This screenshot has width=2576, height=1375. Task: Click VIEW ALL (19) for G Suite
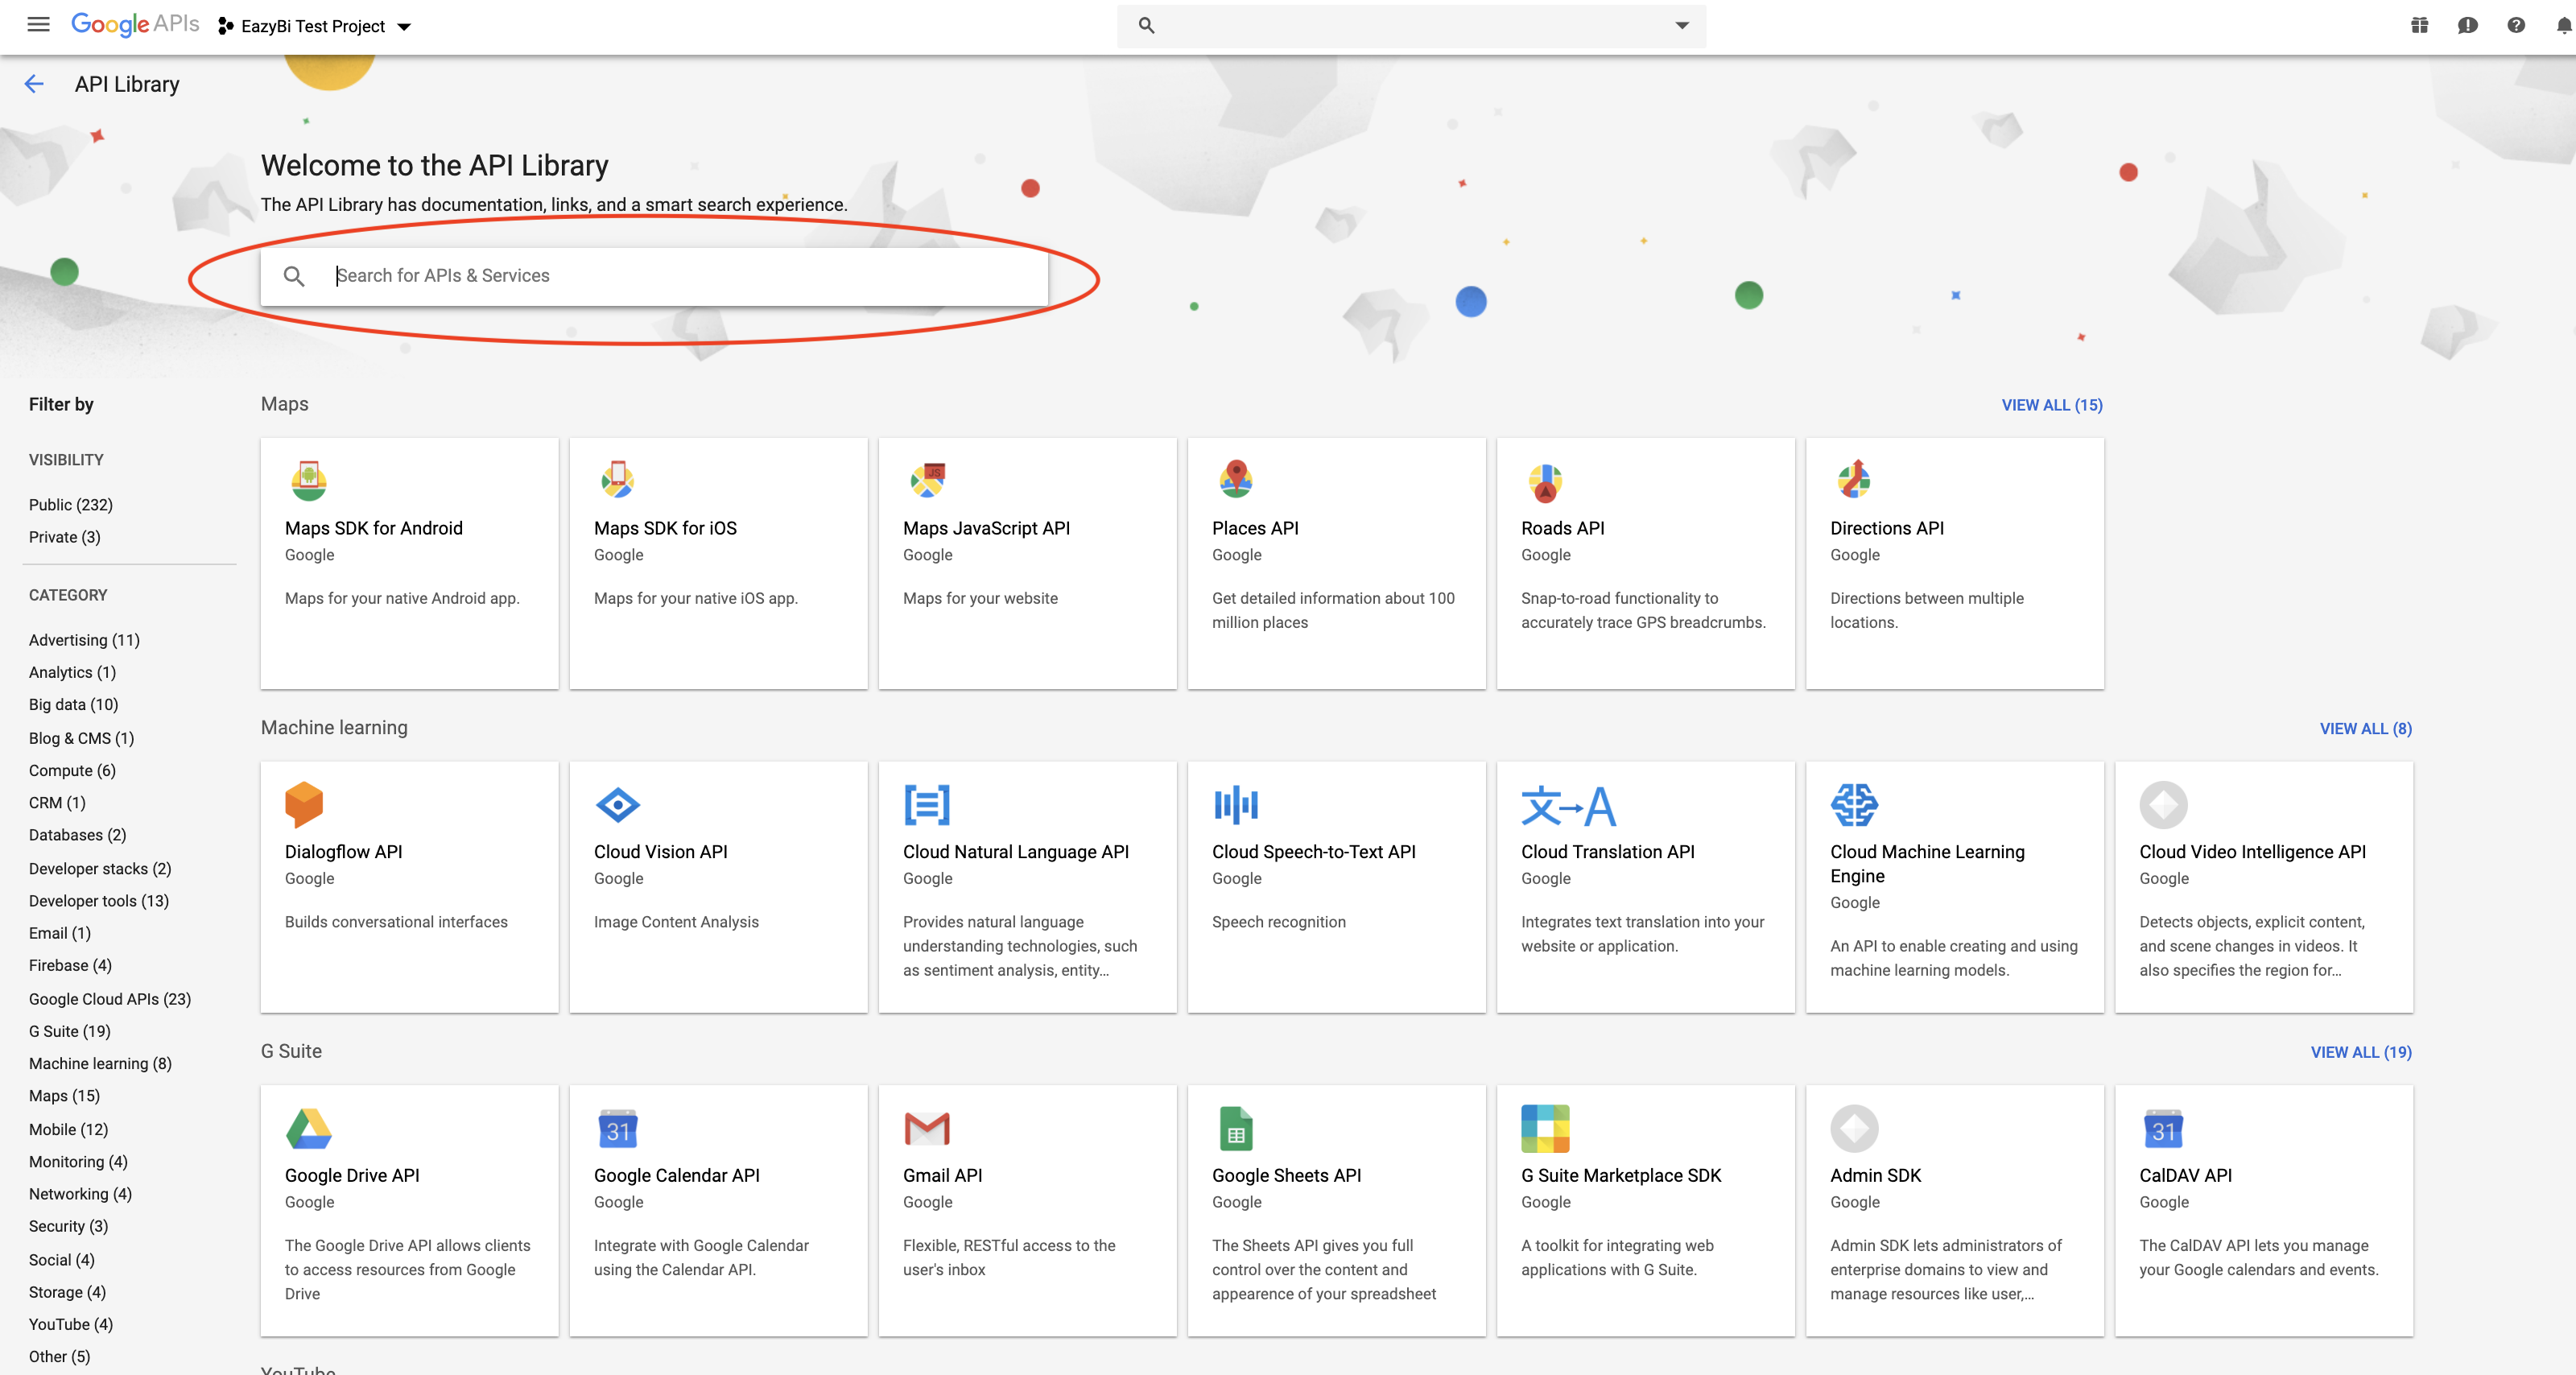[2360, 1052]
